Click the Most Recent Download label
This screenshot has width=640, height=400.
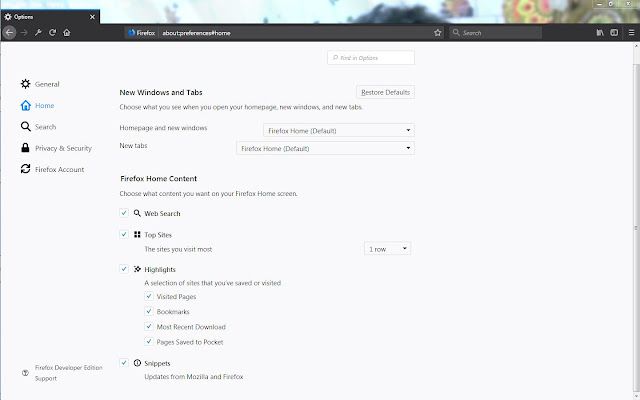[x=191, y=327]
